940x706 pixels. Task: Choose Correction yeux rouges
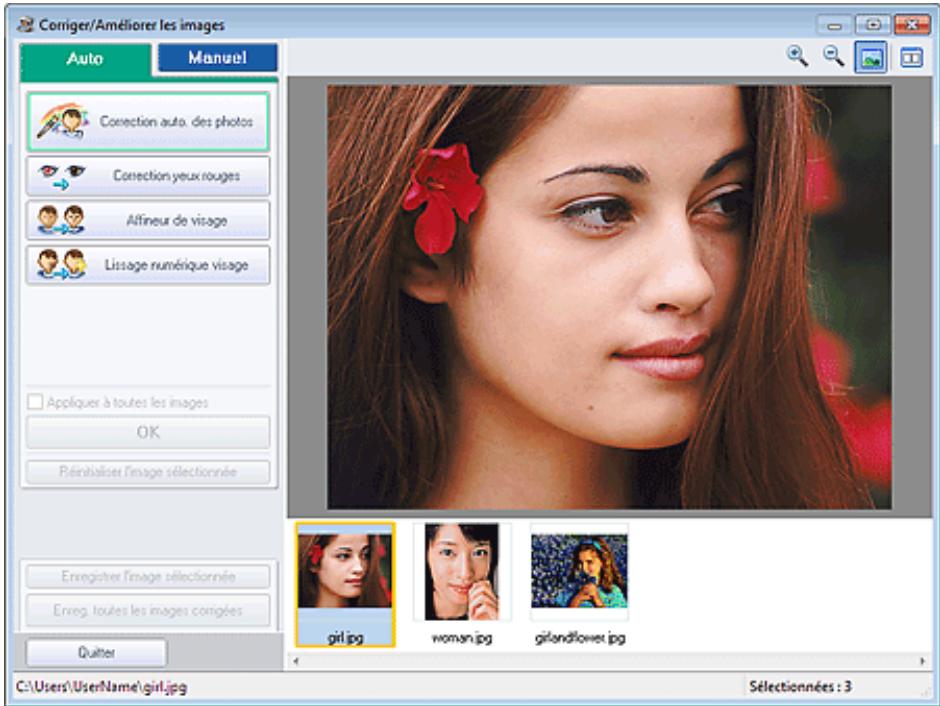point(147,176)
